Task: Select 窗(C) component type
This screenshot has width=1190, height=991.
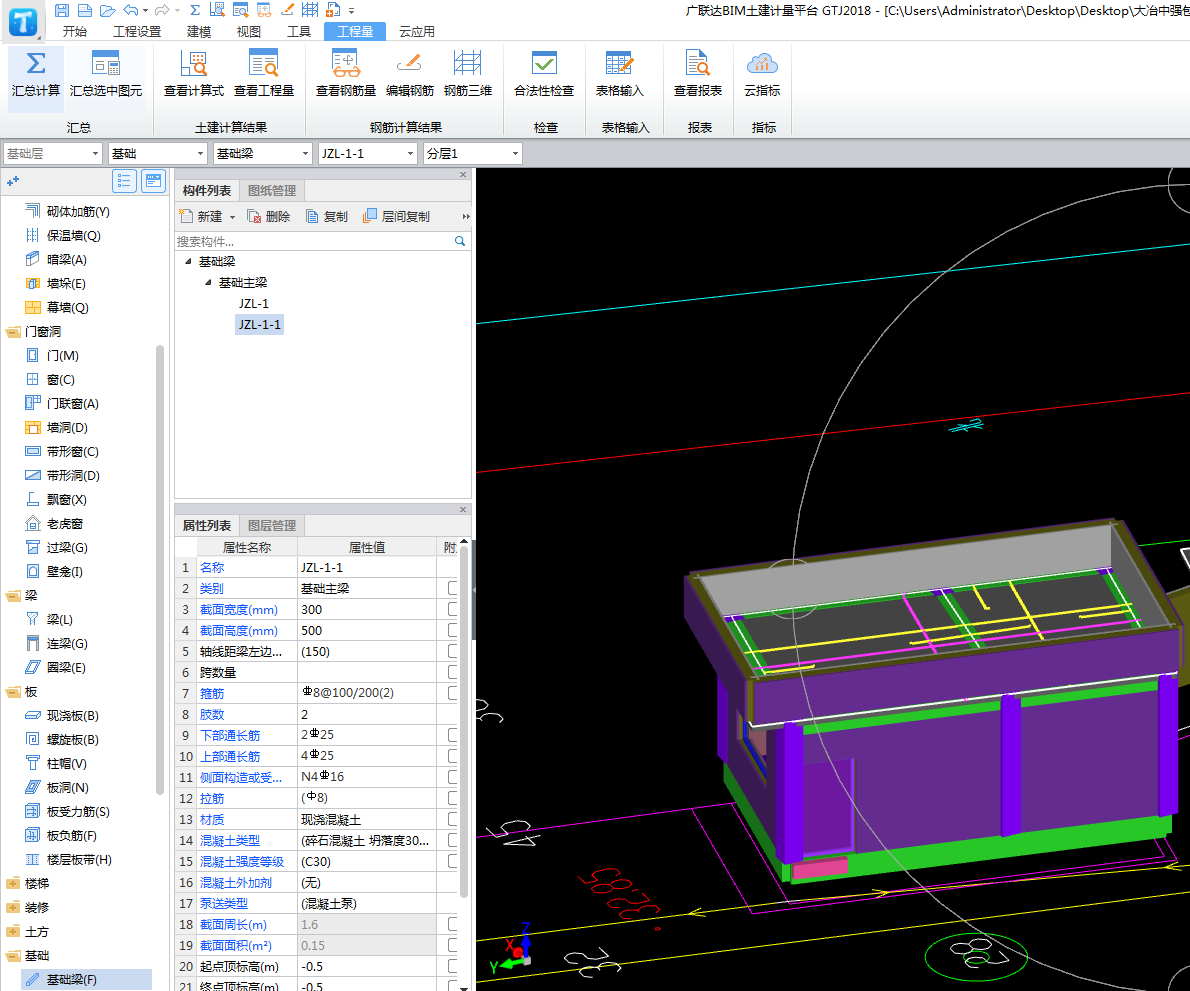Action: (x=60, y=380)
